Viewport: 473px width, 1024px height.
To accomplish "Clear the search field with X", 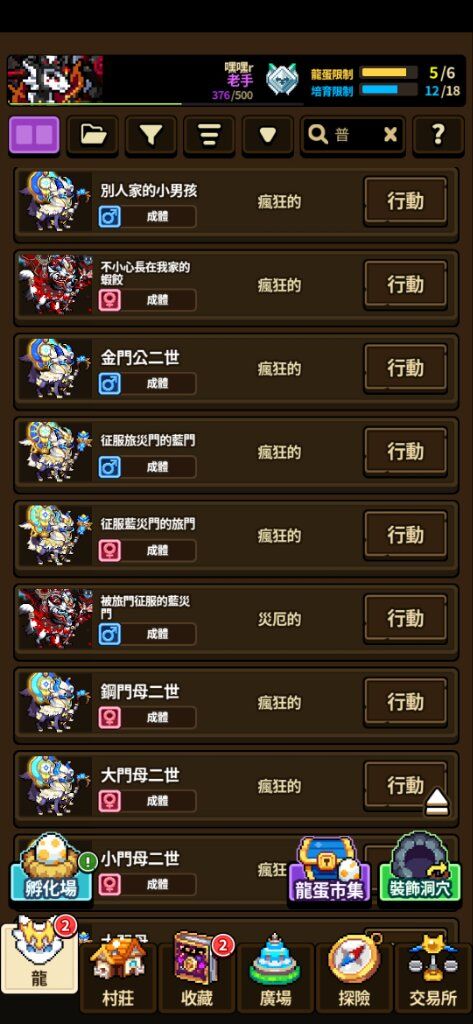I will [x=390, y=135].
